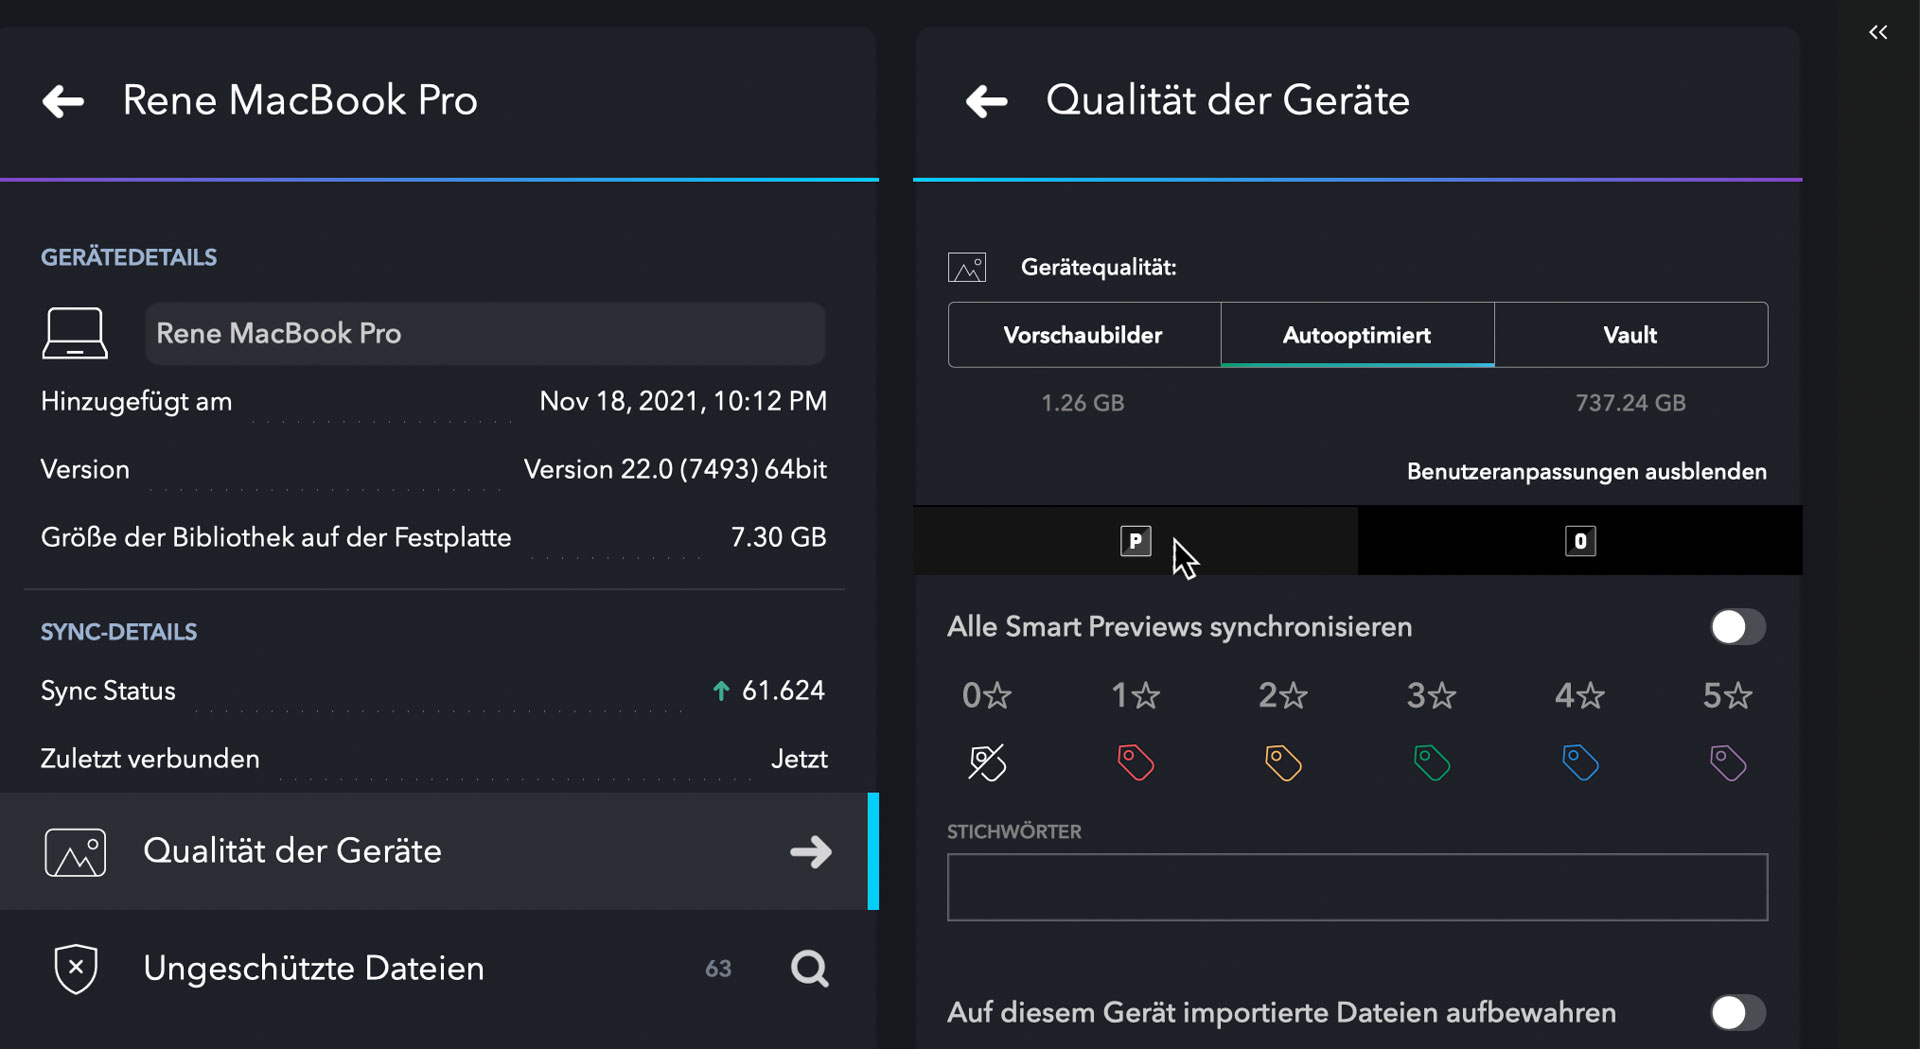Select the Vorschaubilder quality option
The height and width of the screenshot is (1049, 1920).
(x=1084, y=335)
